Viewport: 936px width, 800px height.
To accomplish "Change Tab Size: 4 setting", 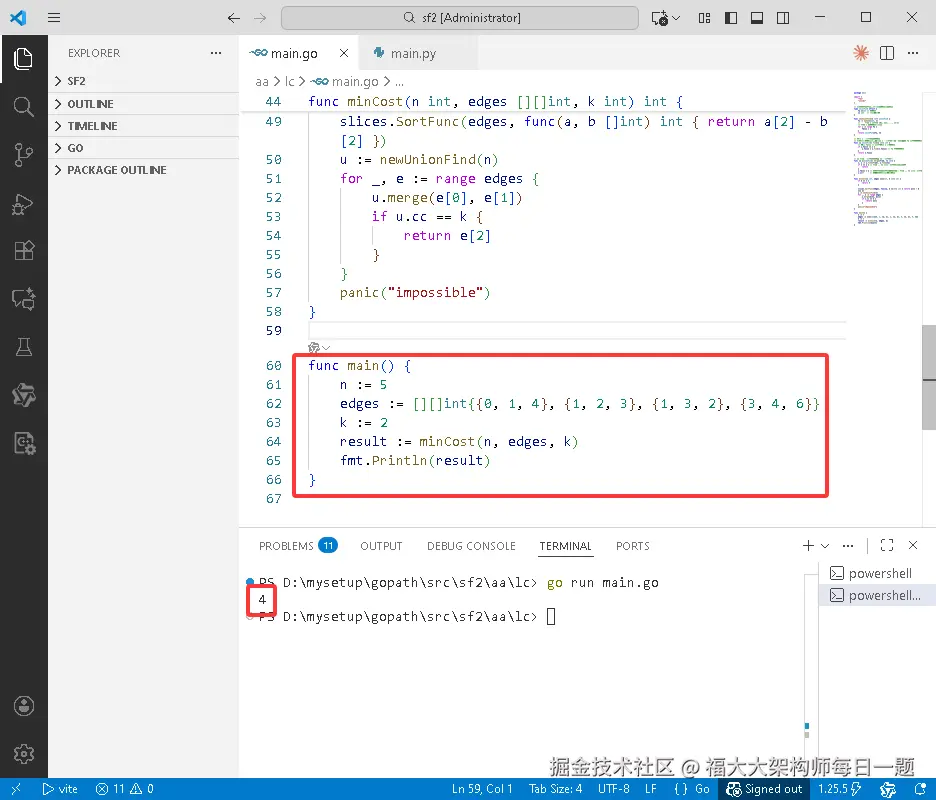I will [555, 789].
